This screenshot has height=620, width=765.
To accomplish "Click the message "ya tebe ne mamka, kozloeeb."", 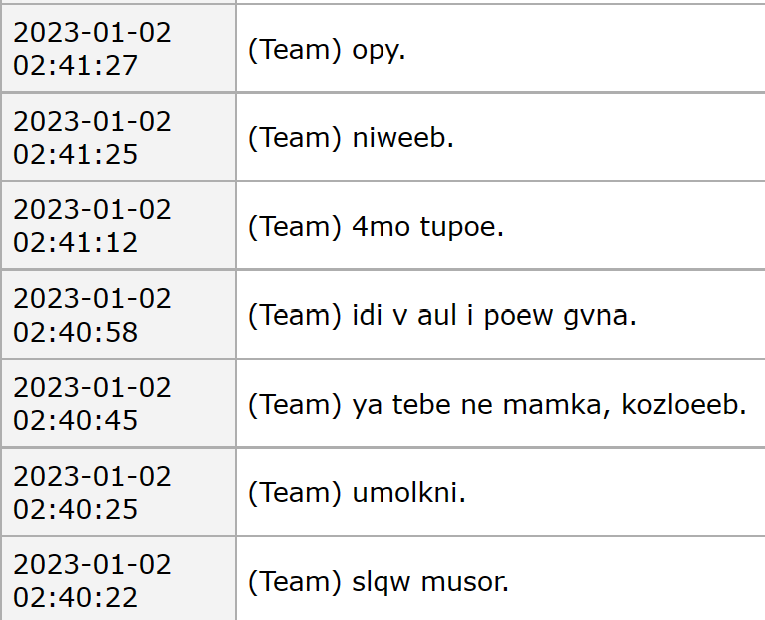I will [x=550, y=405].
